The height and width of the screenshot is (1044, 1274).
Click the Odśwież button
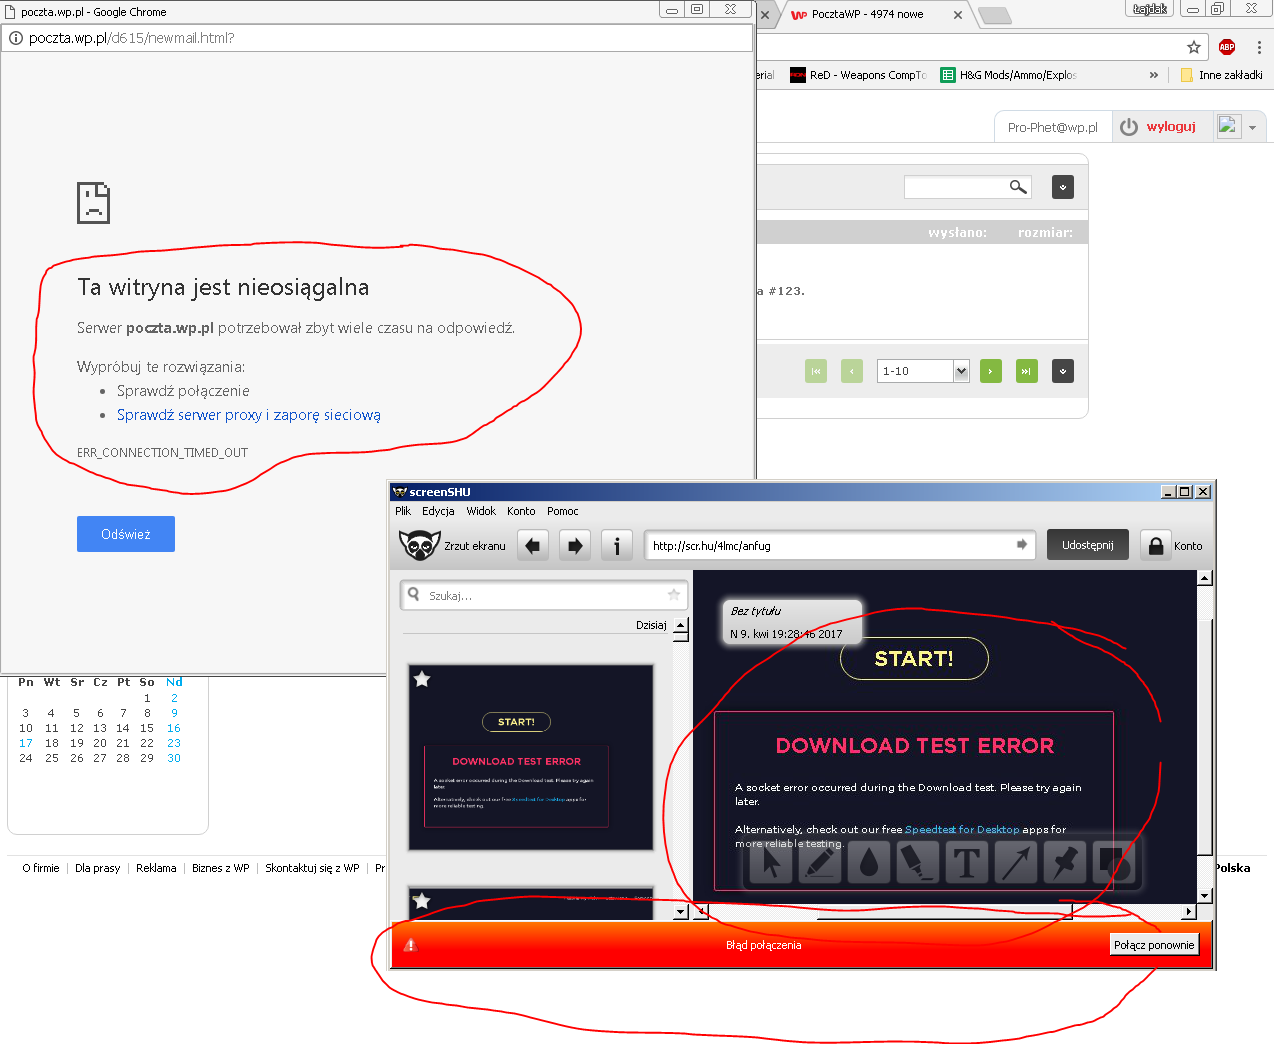[126, 534]
